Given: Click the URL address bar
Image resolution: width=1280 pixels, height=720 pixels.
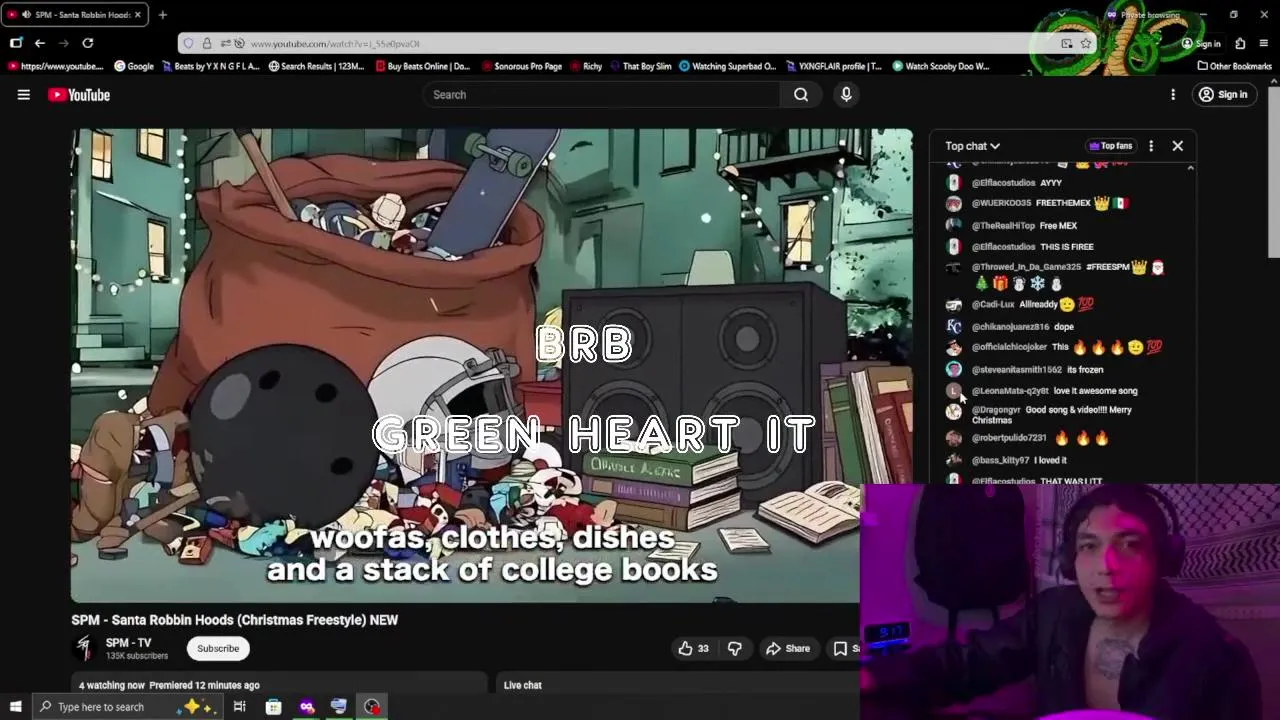Looking at the screenshot, I should (640, 43).
